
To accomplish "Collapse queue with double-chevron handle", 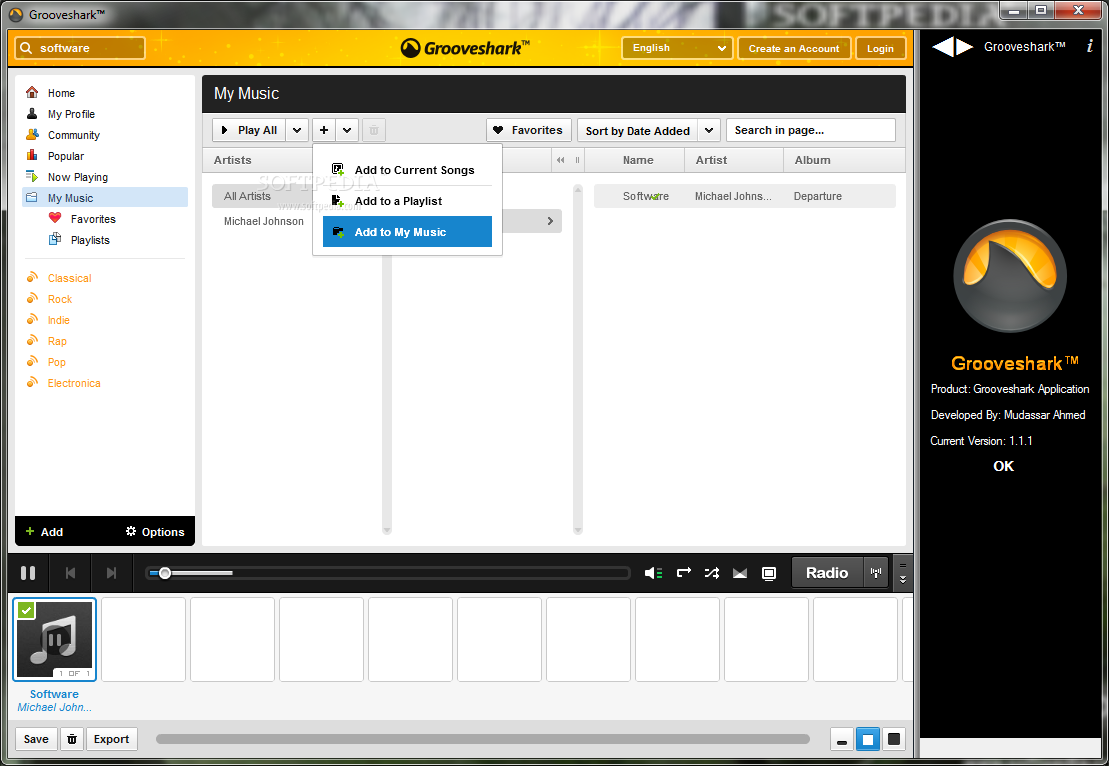I will click(902, 573).
